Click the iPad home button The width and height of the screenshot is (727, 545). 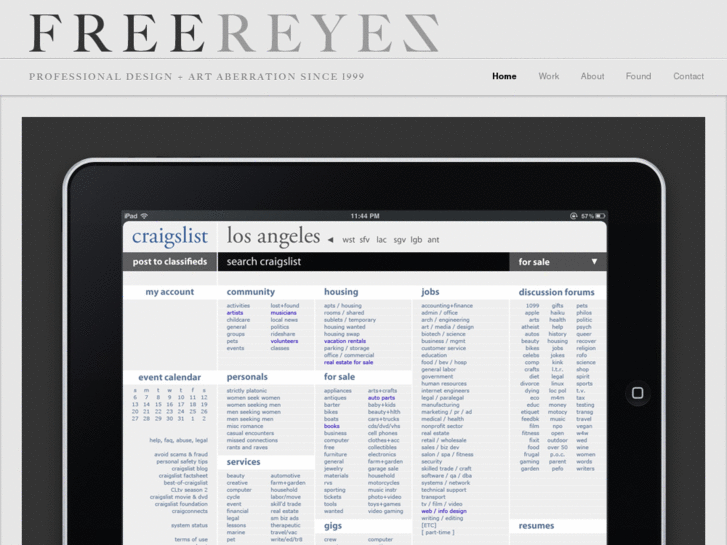tap(638, 393)
